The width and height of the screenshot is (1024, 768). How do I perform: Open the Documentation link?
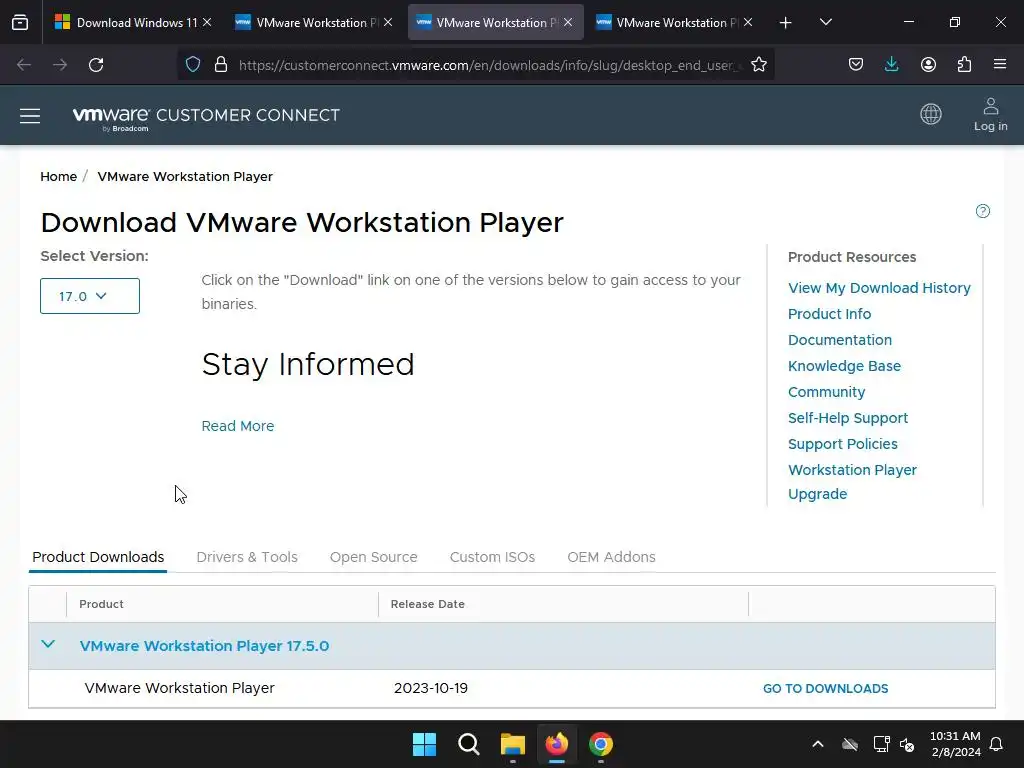pos(840,340)
